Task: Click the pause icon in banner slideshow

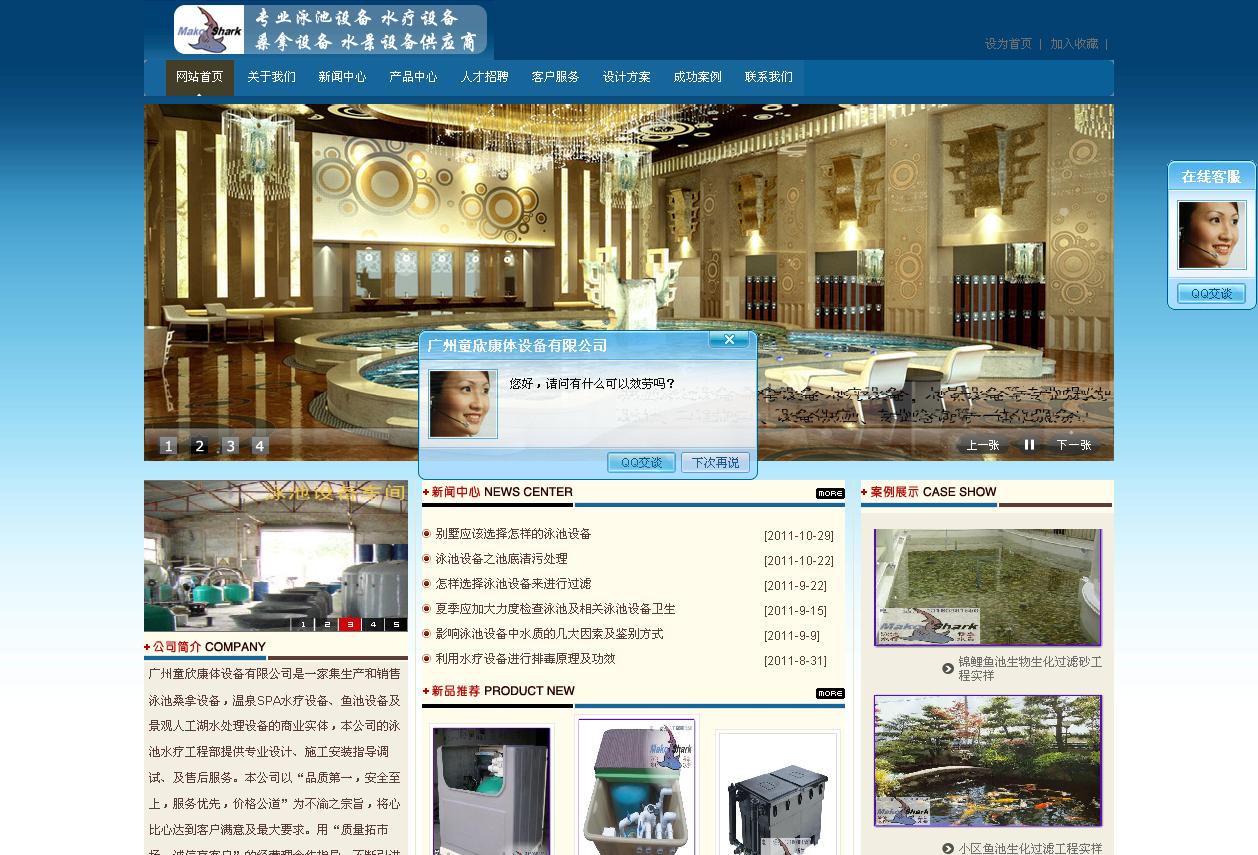Action: point(1029,445)
